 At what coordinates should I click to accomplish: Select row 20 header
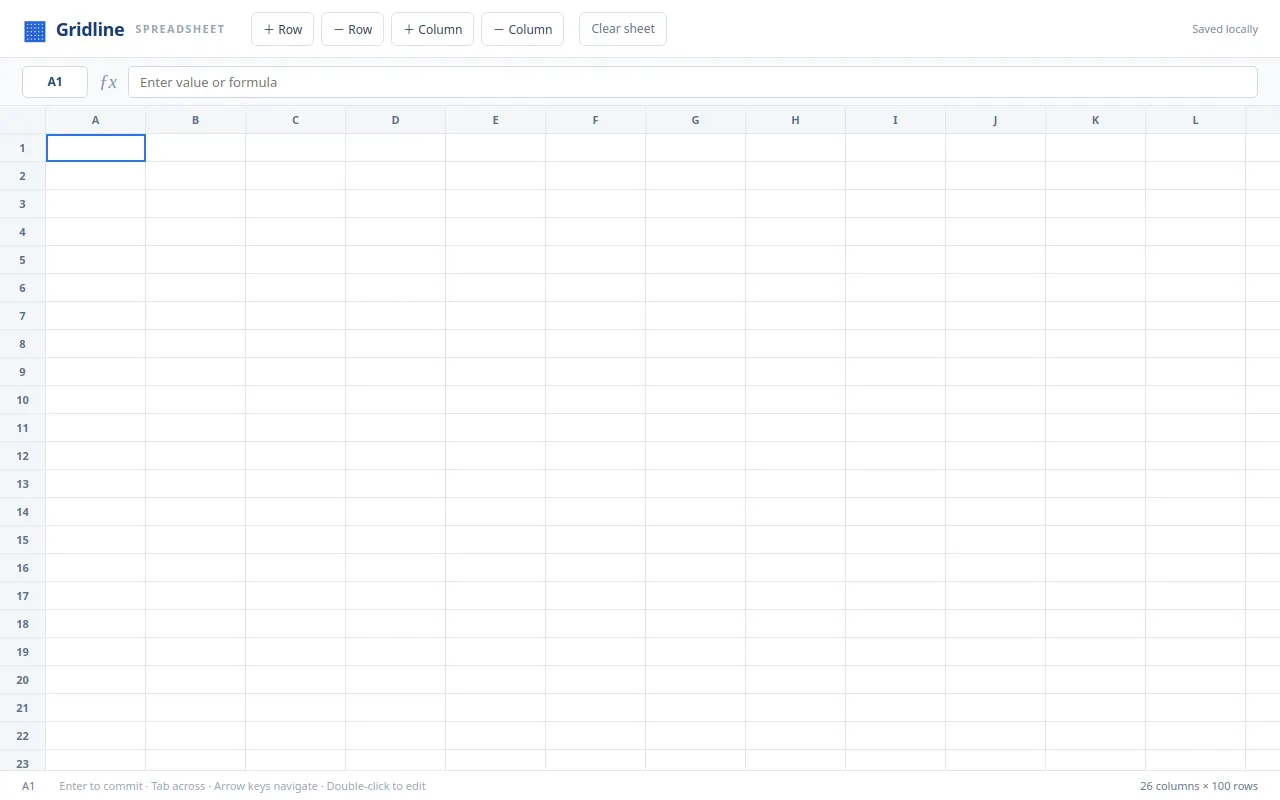pyautogui.click(x=23, y=680)
